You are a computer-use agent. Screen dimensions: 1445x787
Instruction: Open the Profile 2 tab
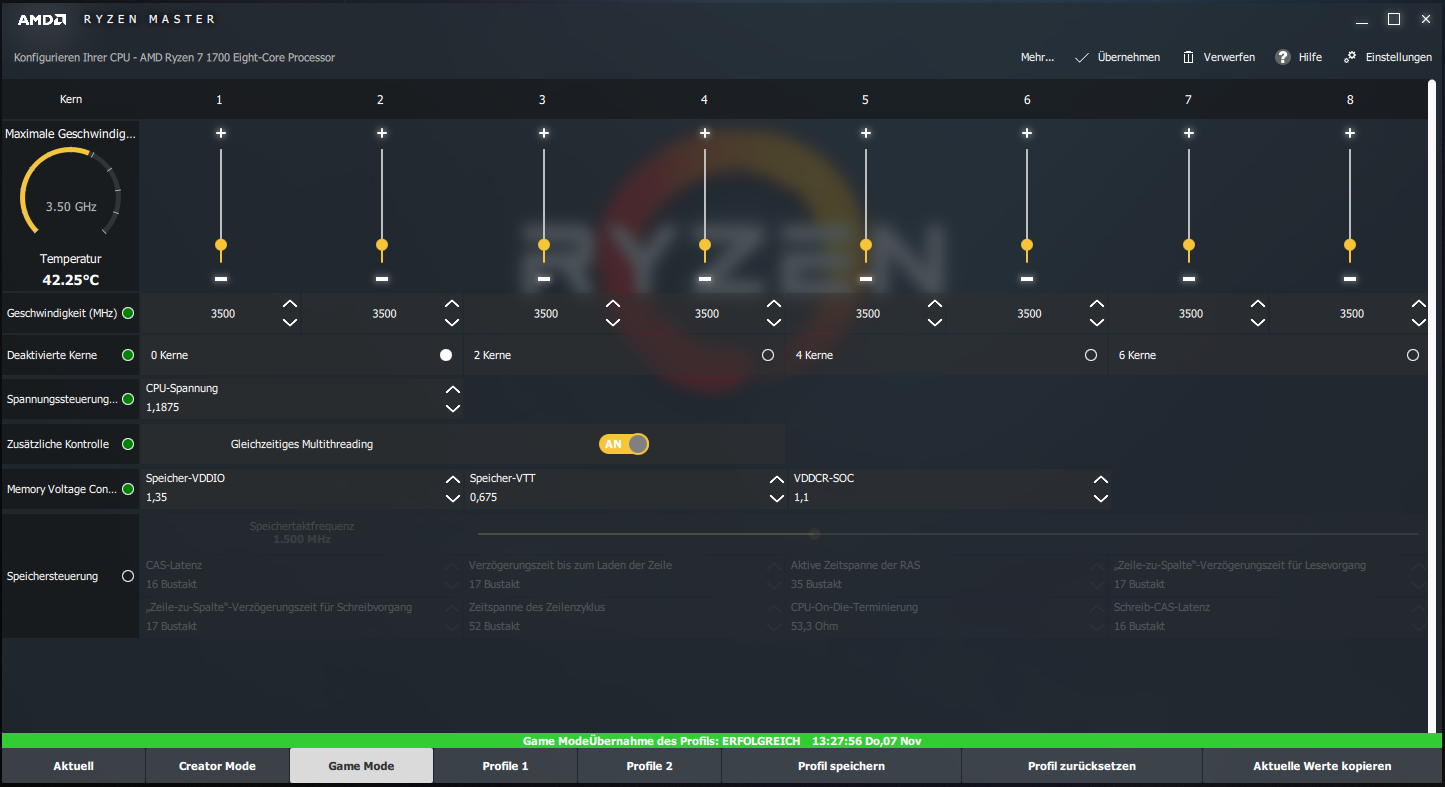tap(649, 766)
